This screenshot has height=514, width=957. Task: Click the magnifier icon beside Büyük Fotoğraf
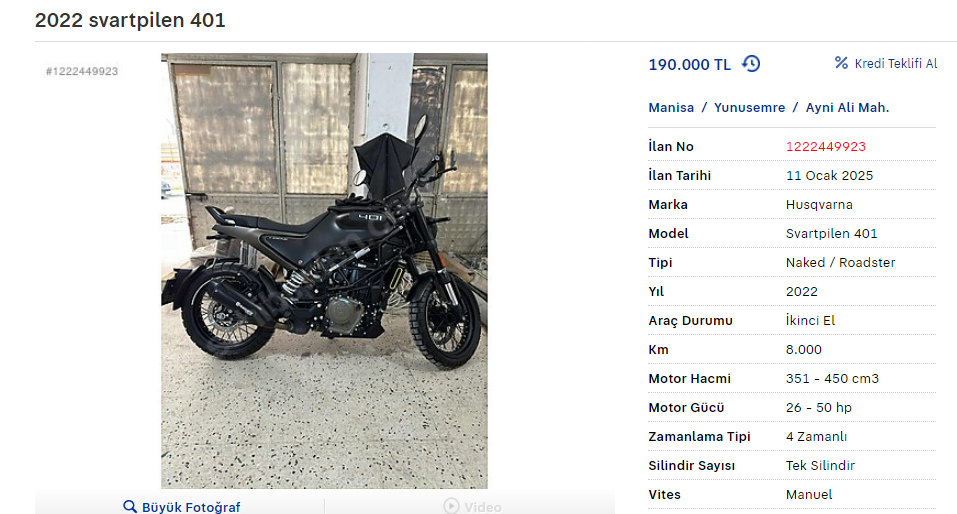click(129, 507)
